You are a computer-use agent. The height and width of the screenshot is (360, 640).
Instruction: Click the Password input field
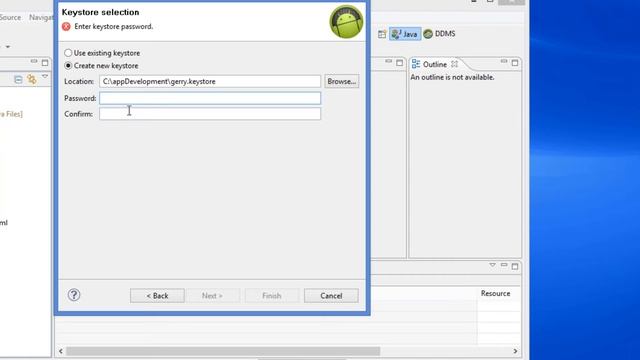210,98
